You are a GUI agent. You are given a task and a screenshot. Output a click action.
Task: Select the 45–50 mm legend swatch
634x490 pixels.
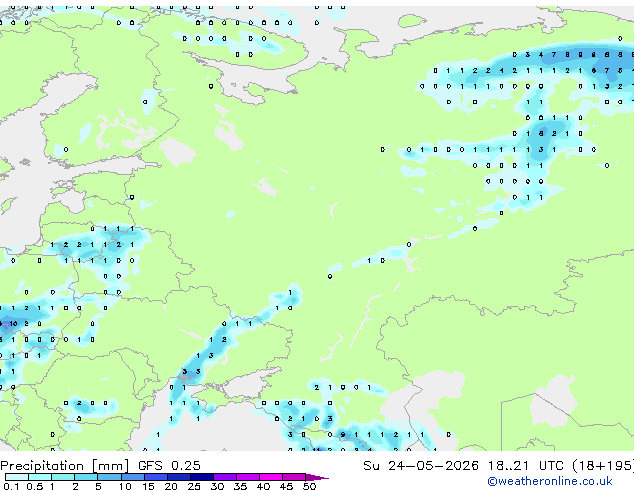pos(294,477)
